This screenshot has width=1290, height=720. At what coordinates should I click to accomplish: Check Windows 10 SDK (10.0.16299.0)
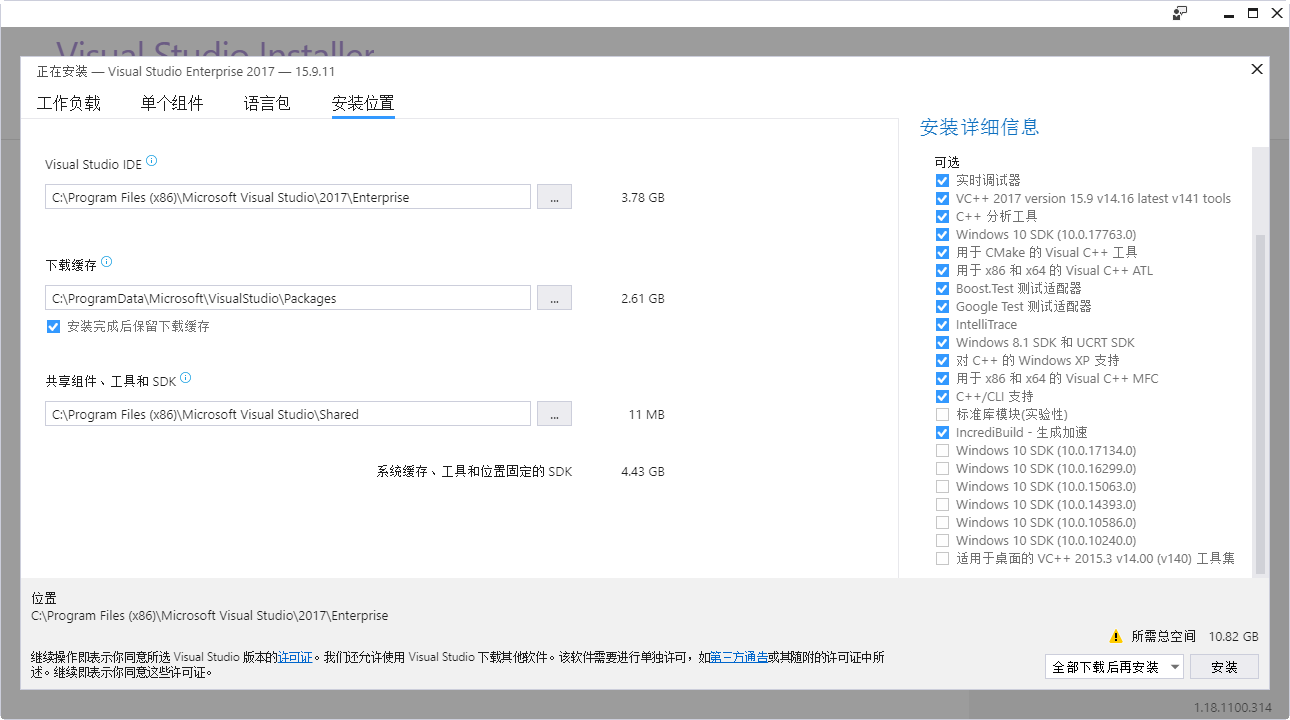click(942, 468)
